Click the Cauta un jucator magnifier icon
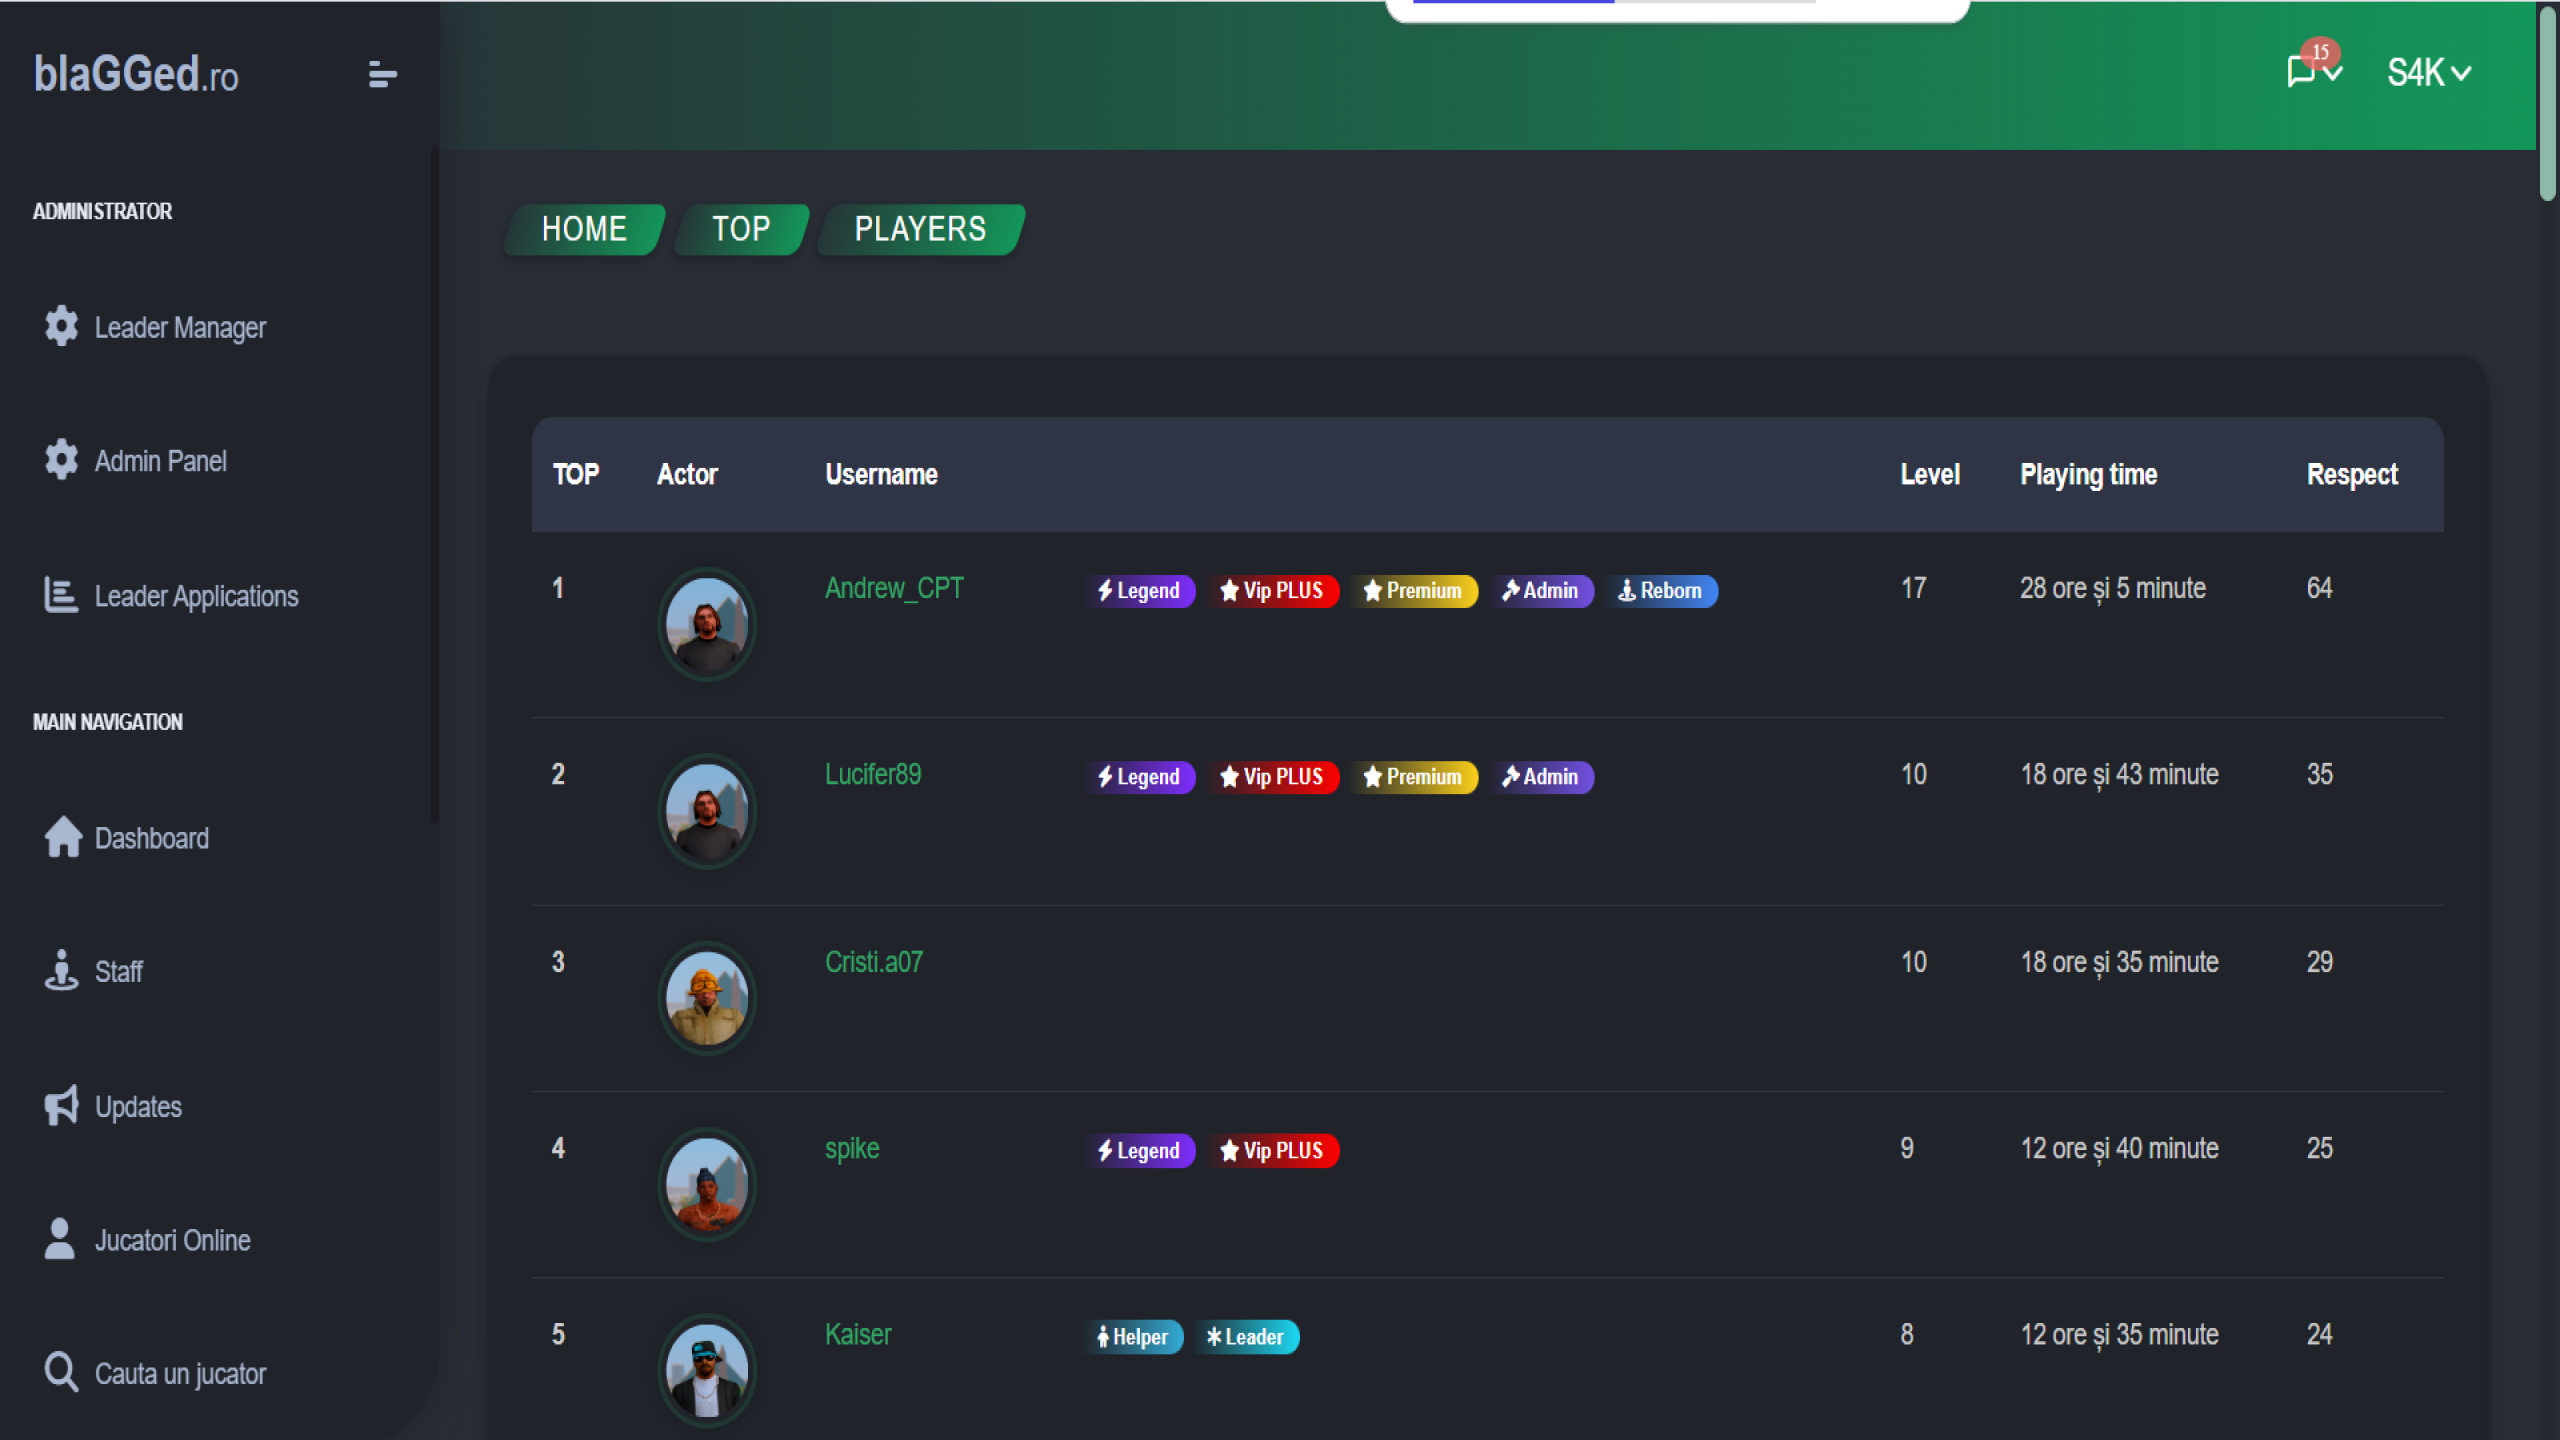Image resolution: width=2560 pixels, height=1440 pixels. pos(61,1372)
